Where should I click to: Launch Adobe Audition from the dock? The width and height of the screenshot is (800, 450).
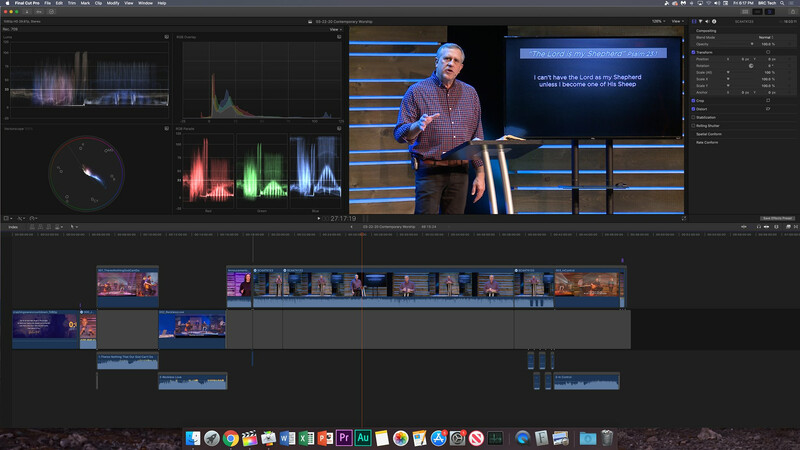point(364,438)
